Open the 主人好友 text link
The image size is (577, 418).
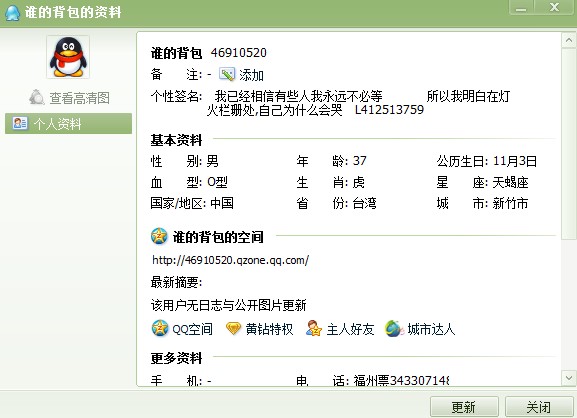coord(350,329)
